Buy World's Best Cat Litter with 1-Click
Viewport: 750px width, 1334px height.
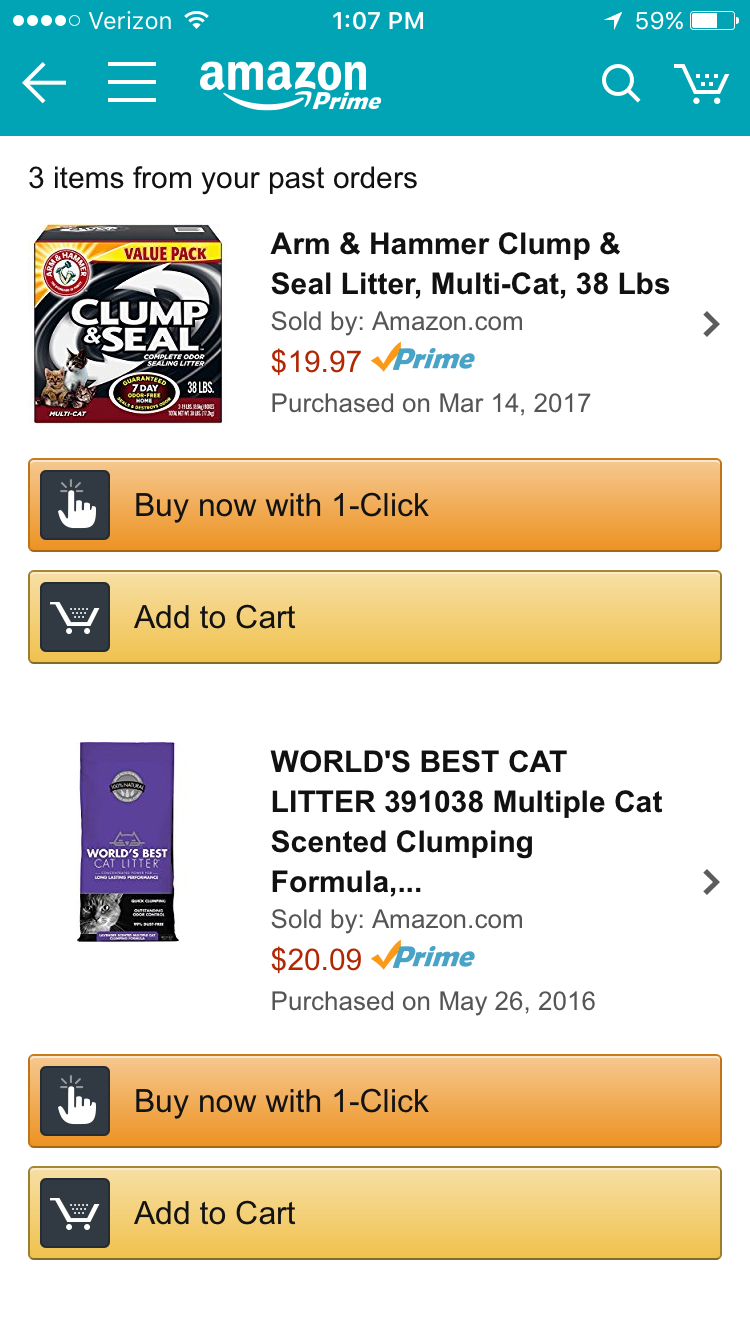pyautogui.click(x=375, y=1101)
